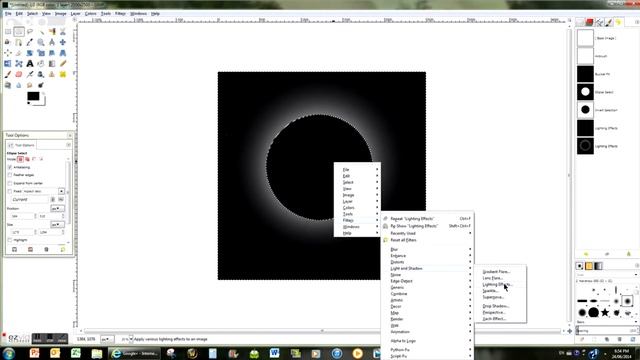Image resolution: width=640 pixels, height=360 pixels.
Task: Select the Airbrush tool
Action: coord(30,74)
